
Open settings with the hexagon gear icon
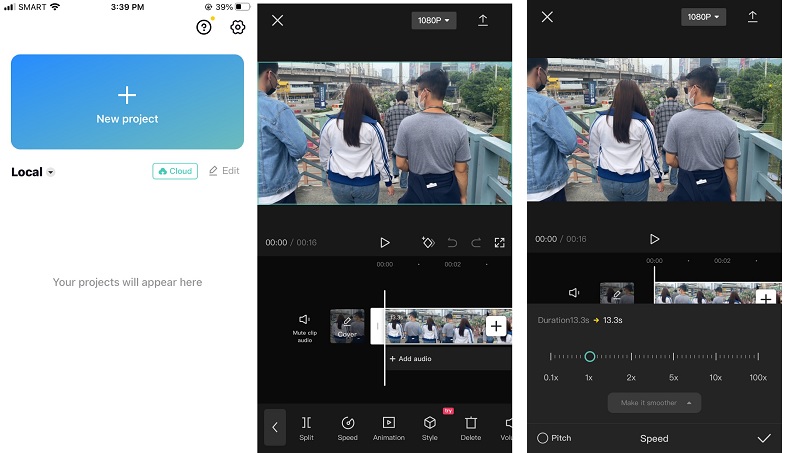tap(237, 27)
